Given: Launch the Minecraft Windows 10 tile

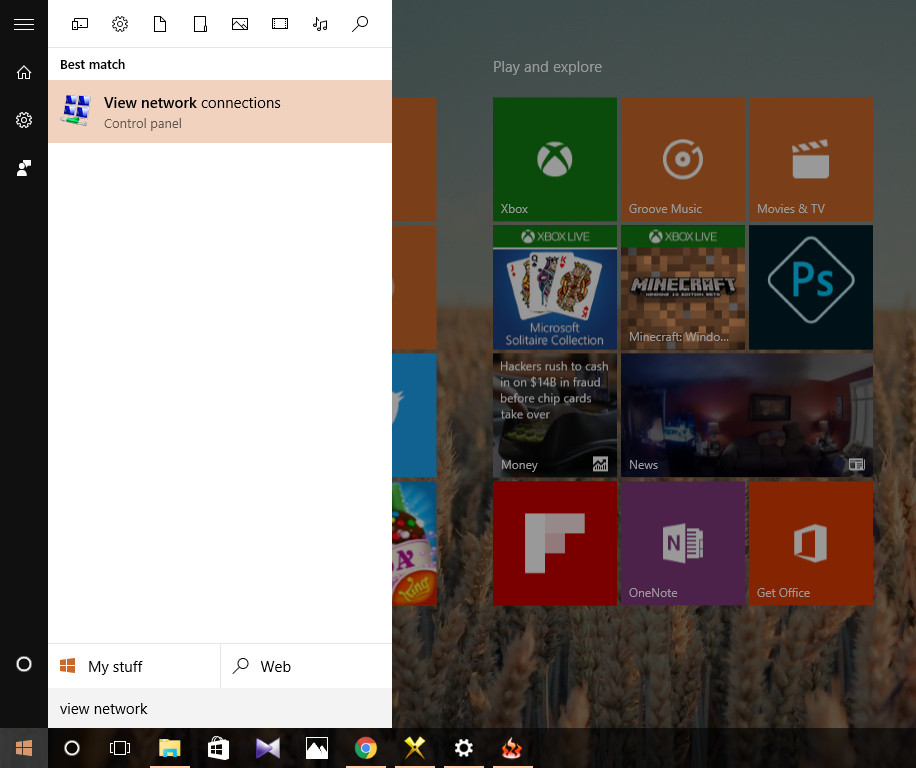Looking at the screenshot, I should point(683,287).
